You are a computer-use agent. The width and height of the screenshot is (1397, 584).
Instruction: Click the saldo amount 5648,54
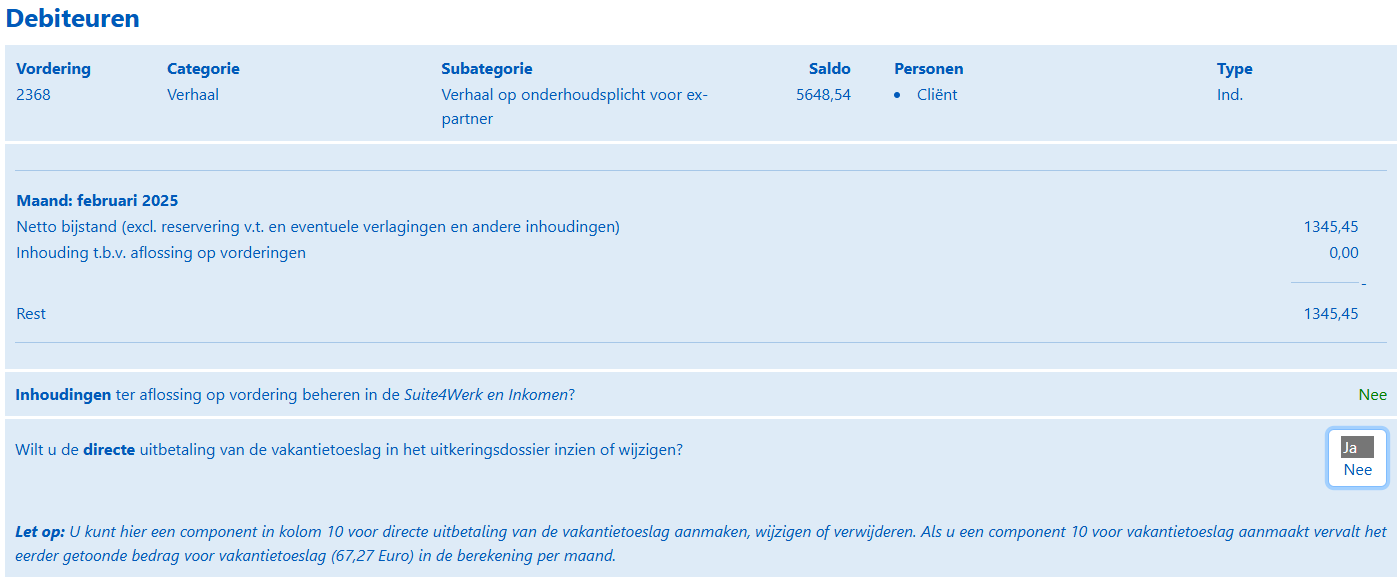pos(823,95)
